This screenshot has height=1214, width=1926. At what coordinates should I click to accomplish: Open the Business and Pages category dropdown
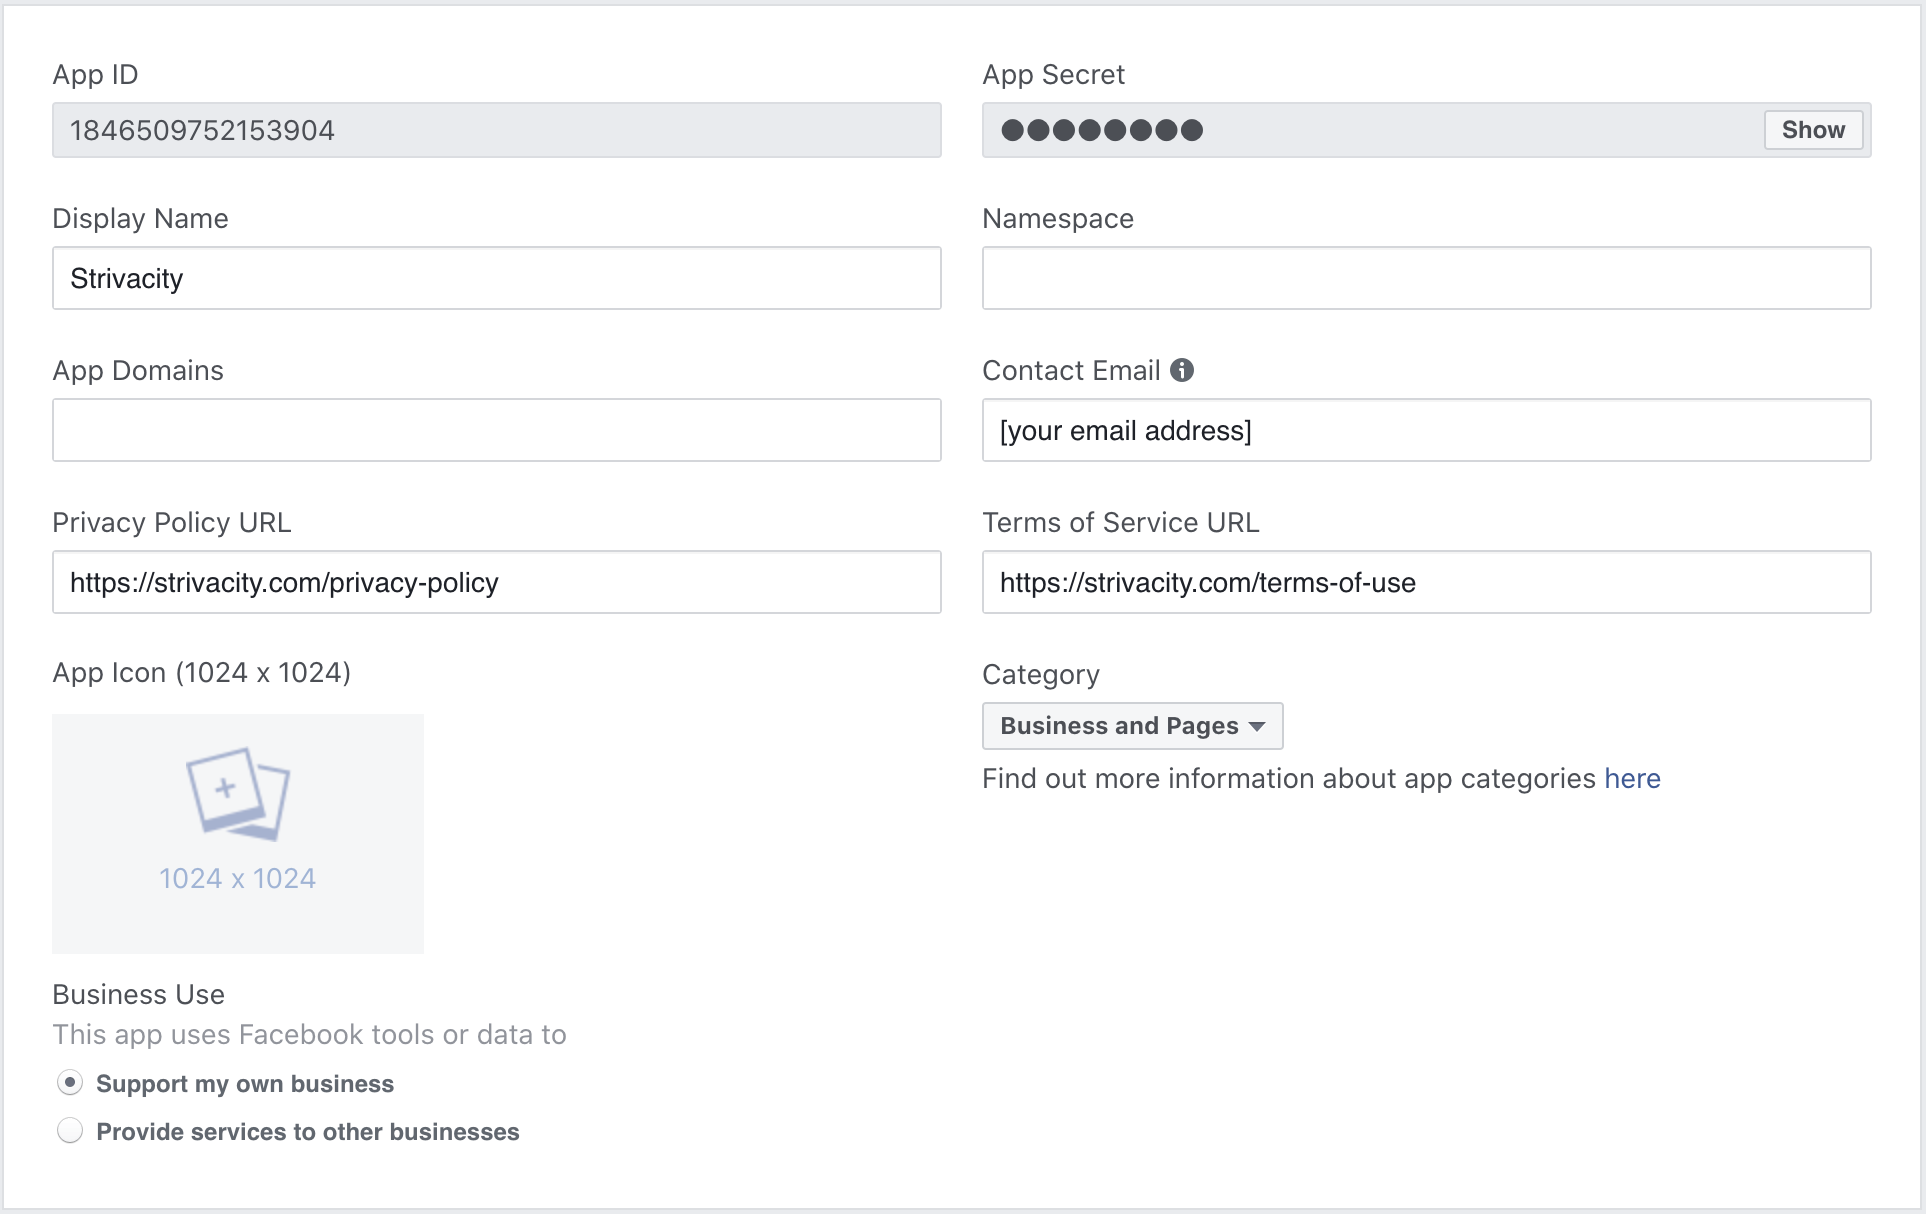[x=1131, y=726]
